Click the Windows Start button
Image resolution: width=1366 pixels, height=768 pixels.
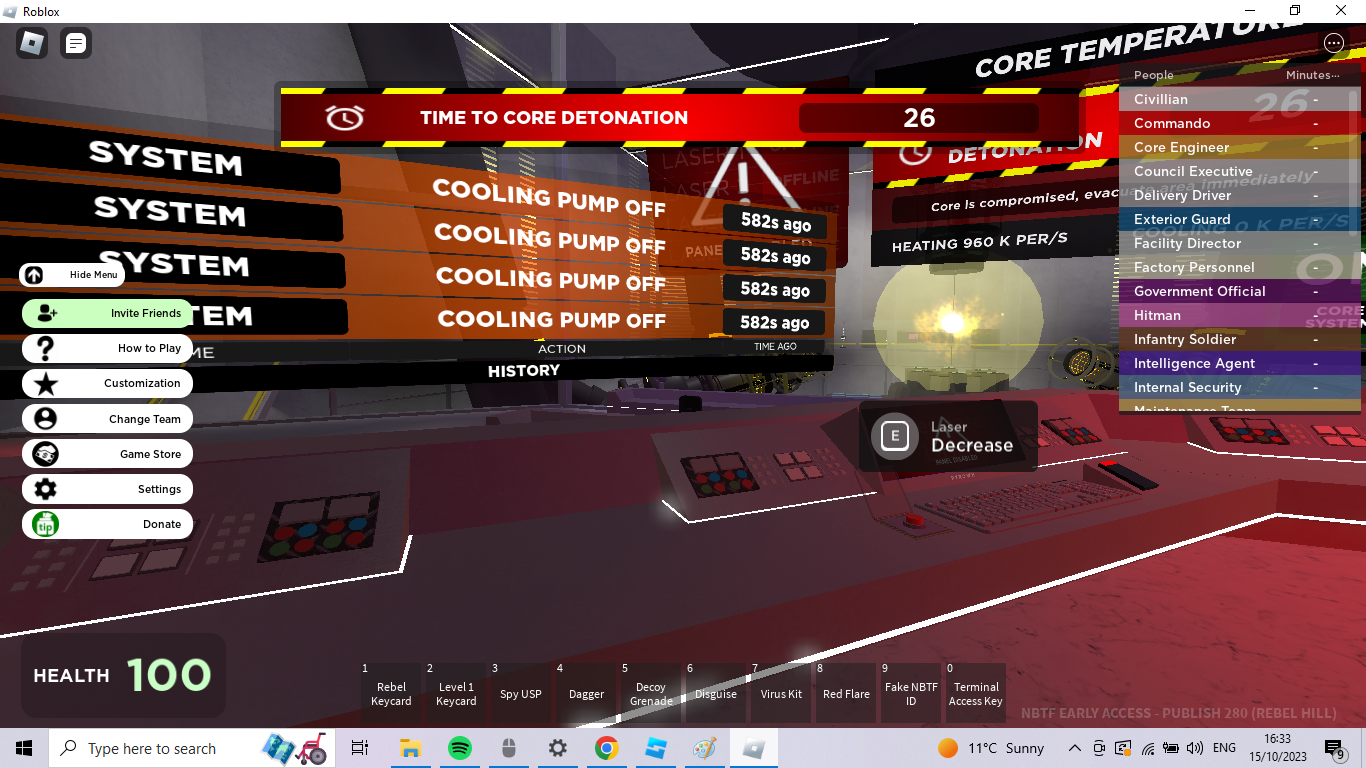[x=24, y=748]
